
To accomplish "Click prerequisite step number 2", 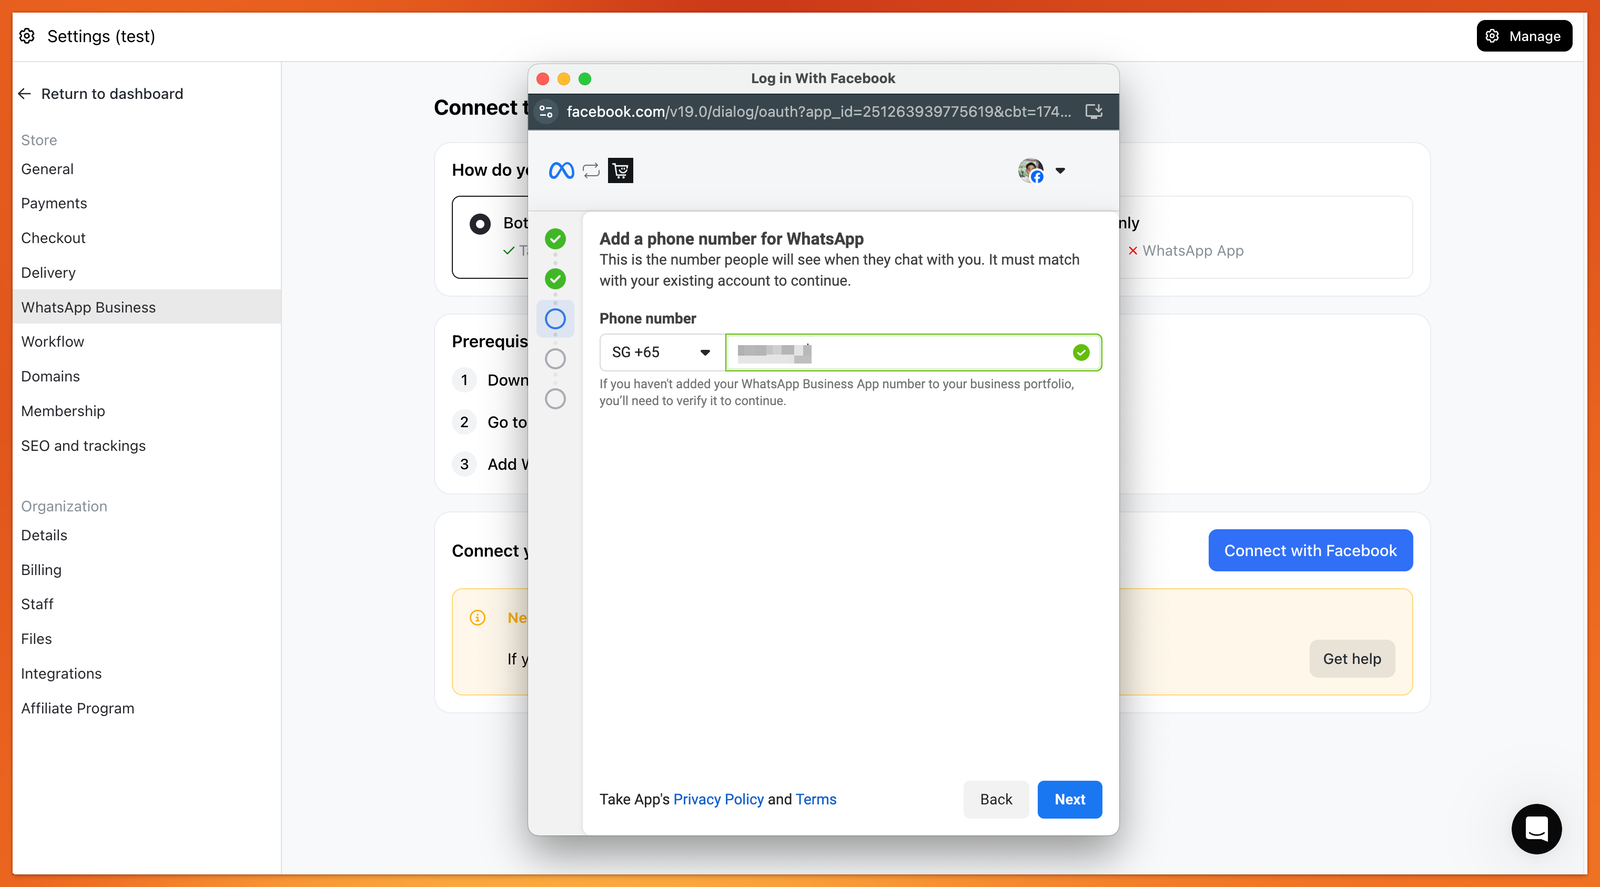I will (464, 422).
